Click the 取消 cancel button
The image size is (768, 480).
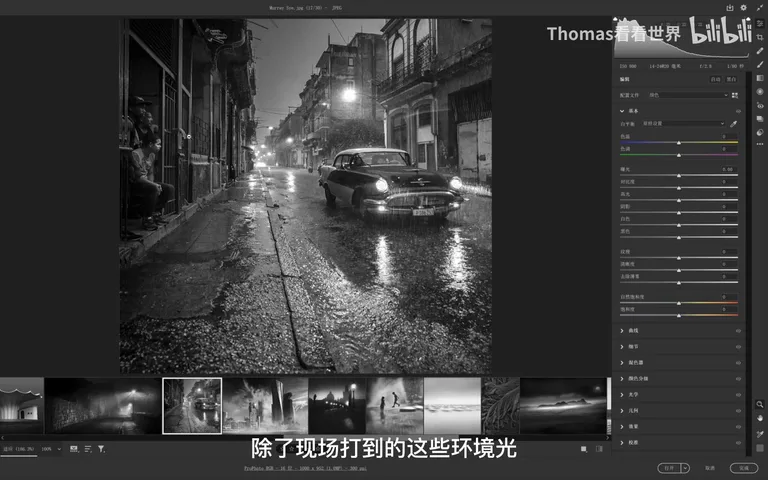710,468
